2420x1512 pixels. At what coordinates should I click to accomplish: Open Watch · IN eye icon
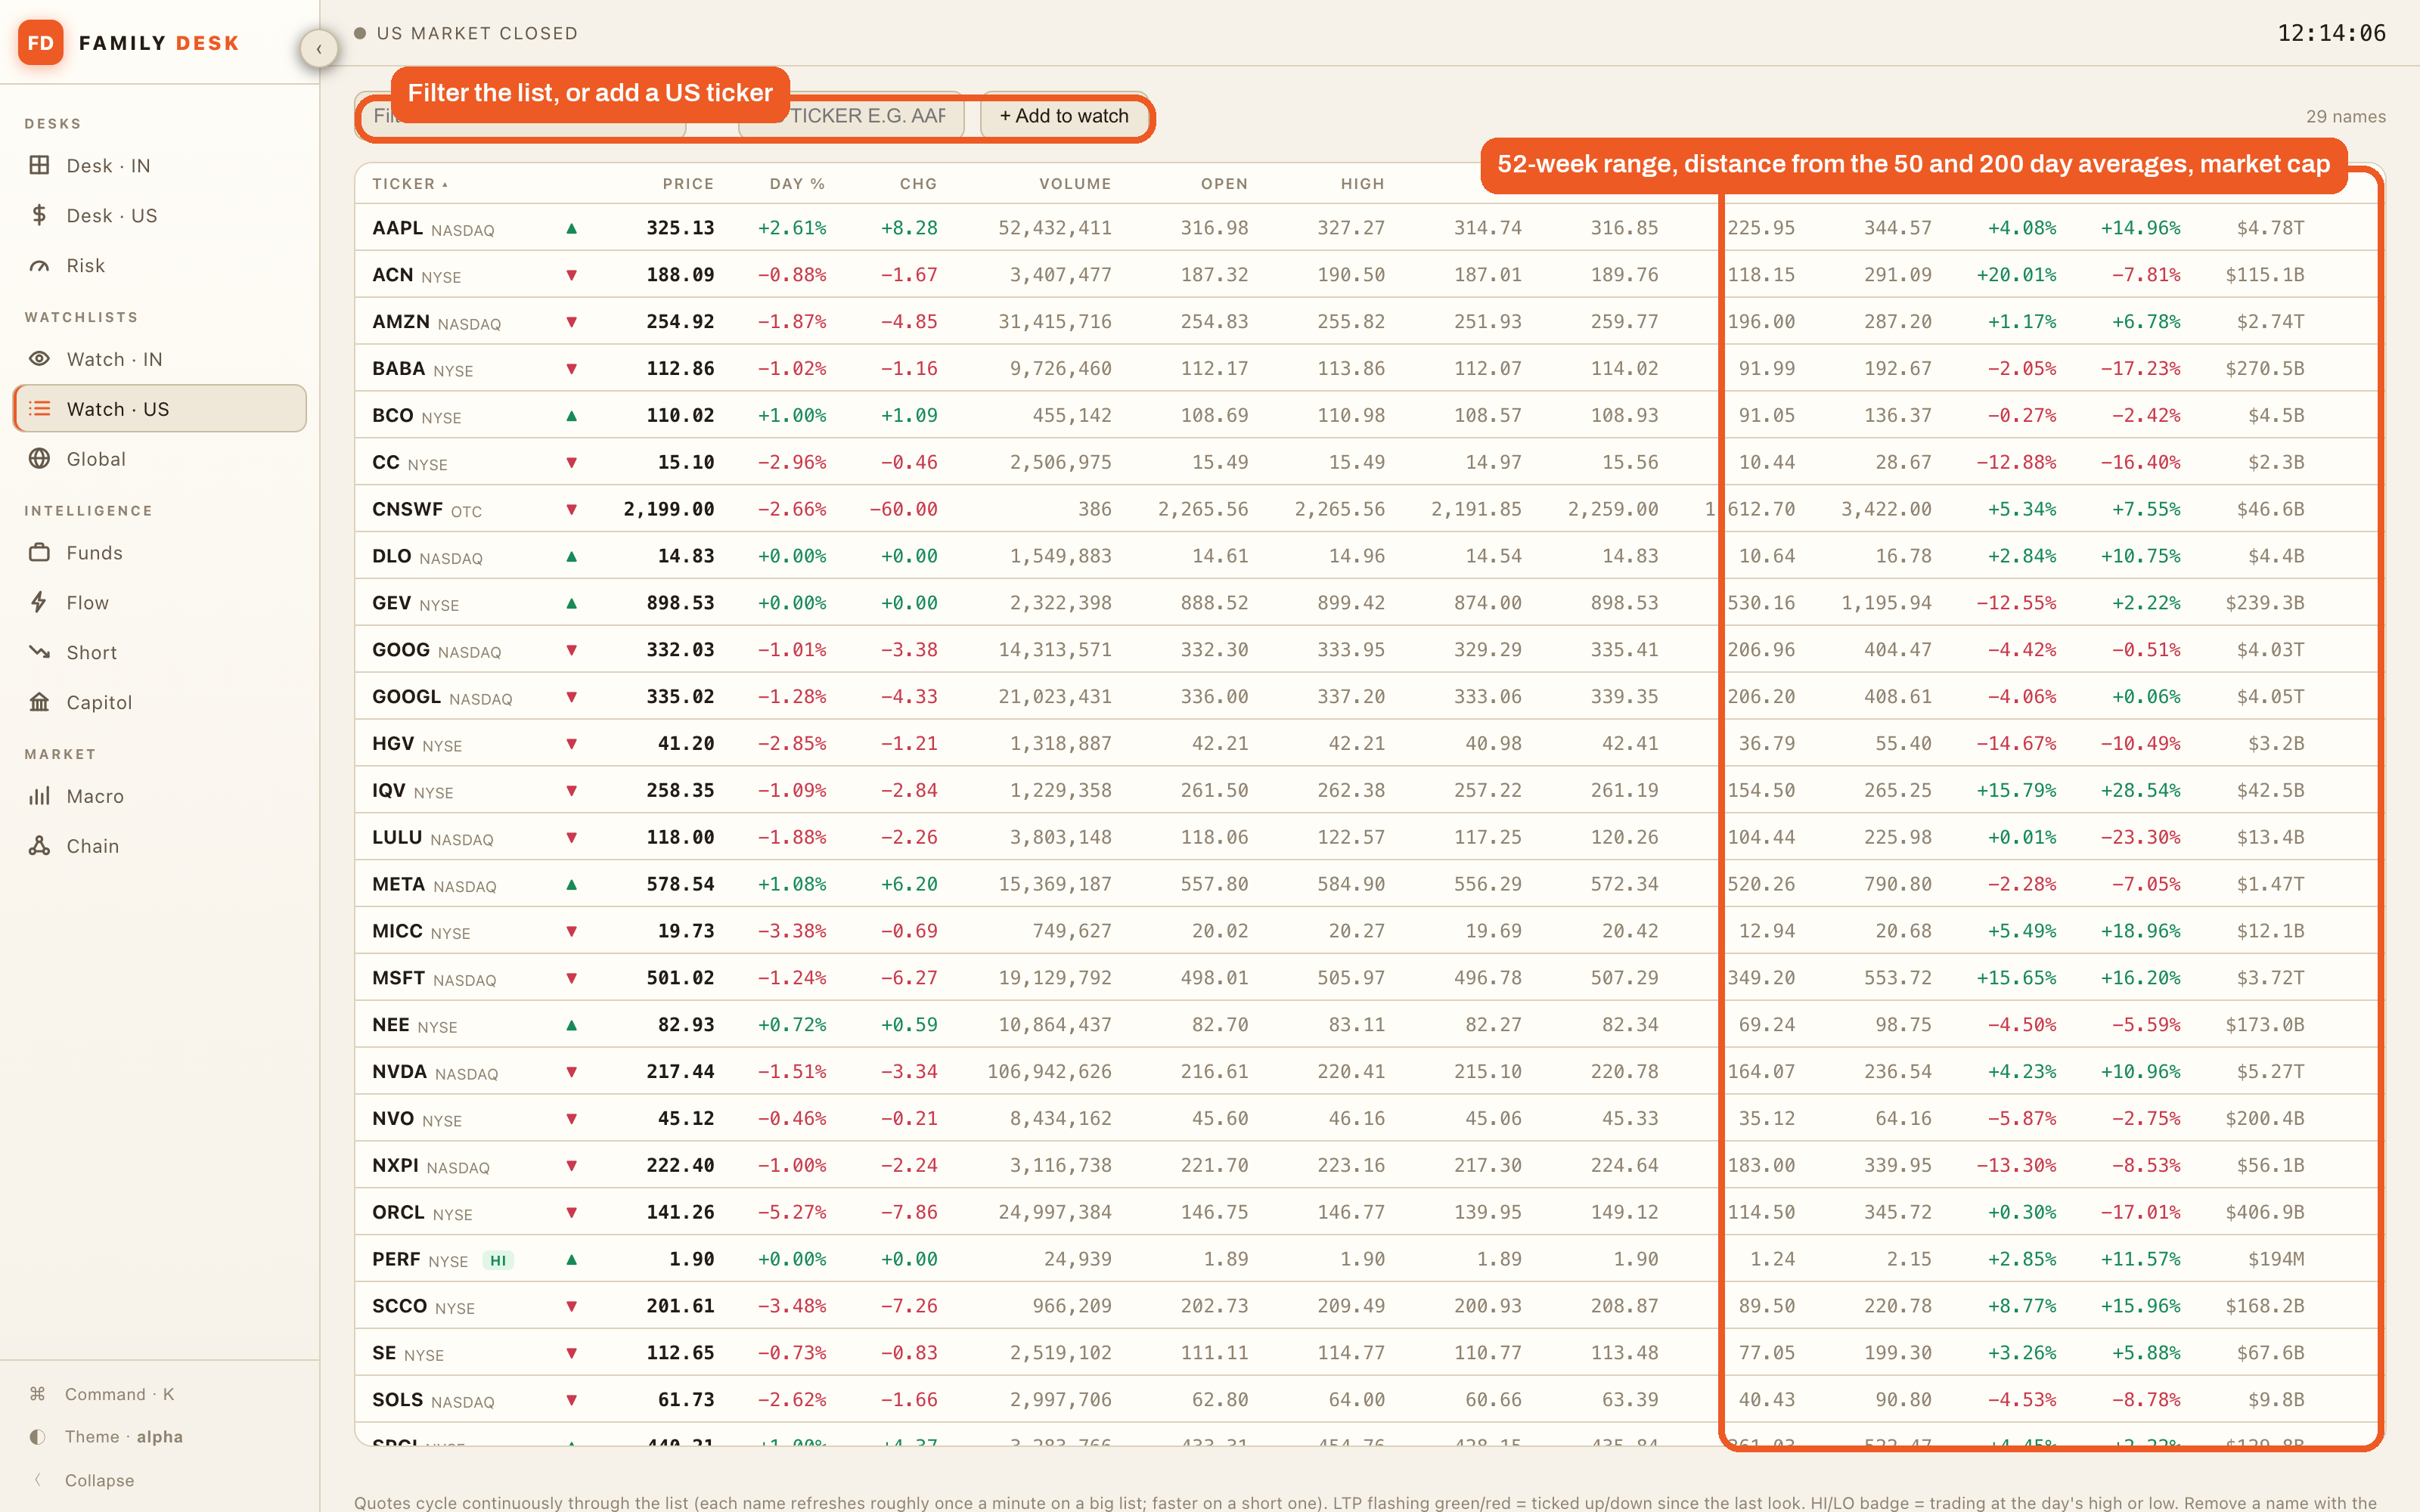click(x=39, y=359)
